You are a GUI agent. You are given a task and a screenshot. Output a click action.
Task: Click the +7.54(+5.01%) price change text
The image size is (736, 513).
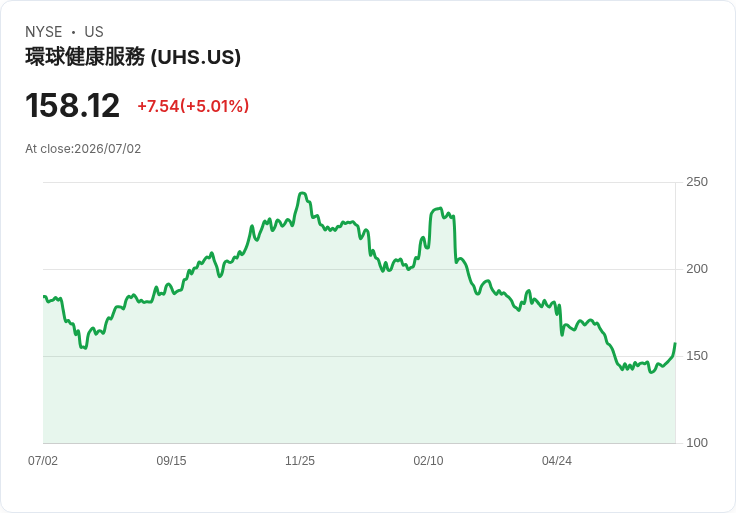(x=193, y=106)
